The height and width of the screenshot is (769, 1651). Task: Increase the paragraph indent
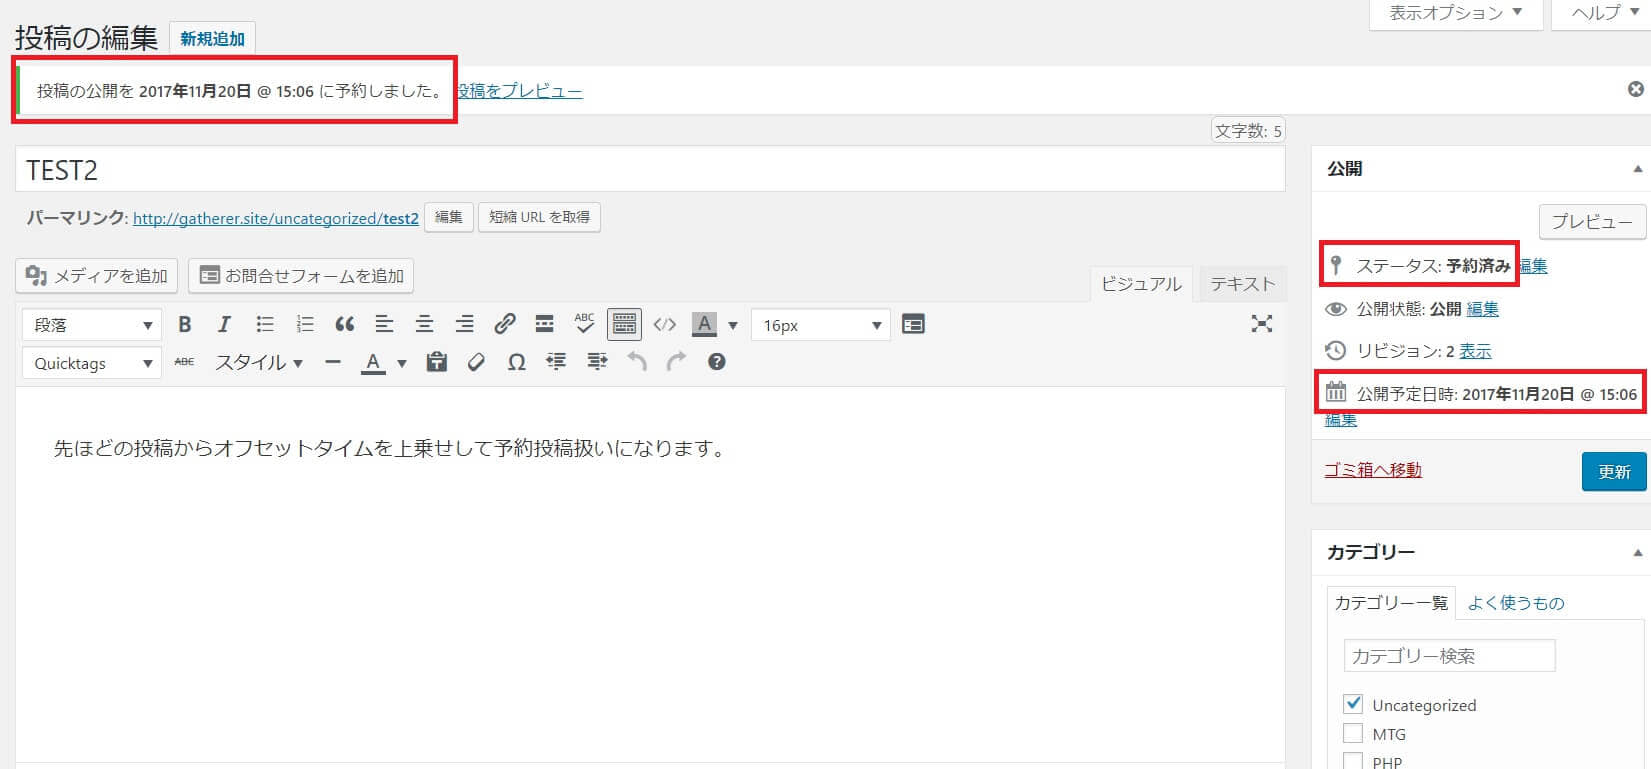[x=597, y=362]
